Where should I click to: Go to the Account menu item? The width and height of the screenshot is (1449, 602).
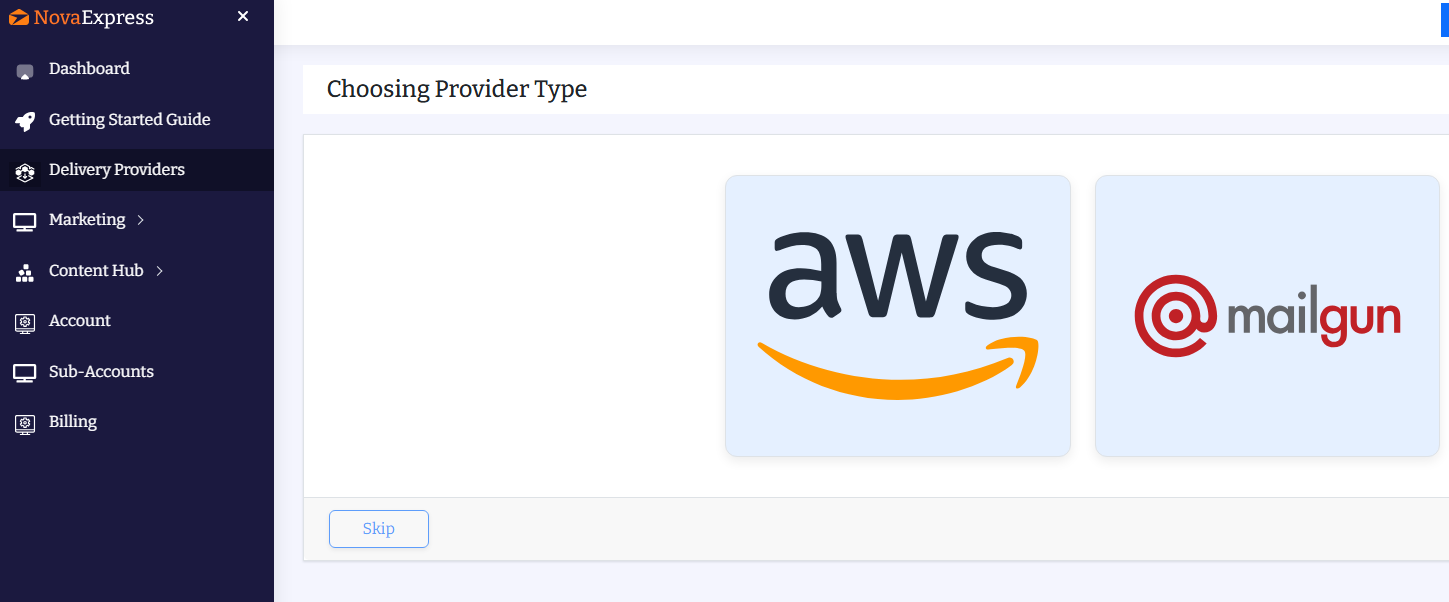[x=80, y=321]
